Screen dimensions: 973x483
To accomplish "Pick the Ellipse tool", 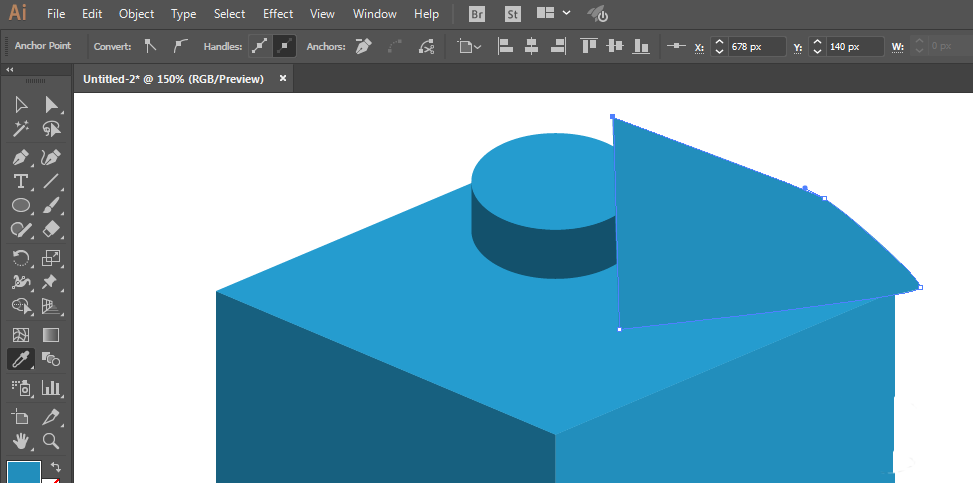I will pos(21,205).
